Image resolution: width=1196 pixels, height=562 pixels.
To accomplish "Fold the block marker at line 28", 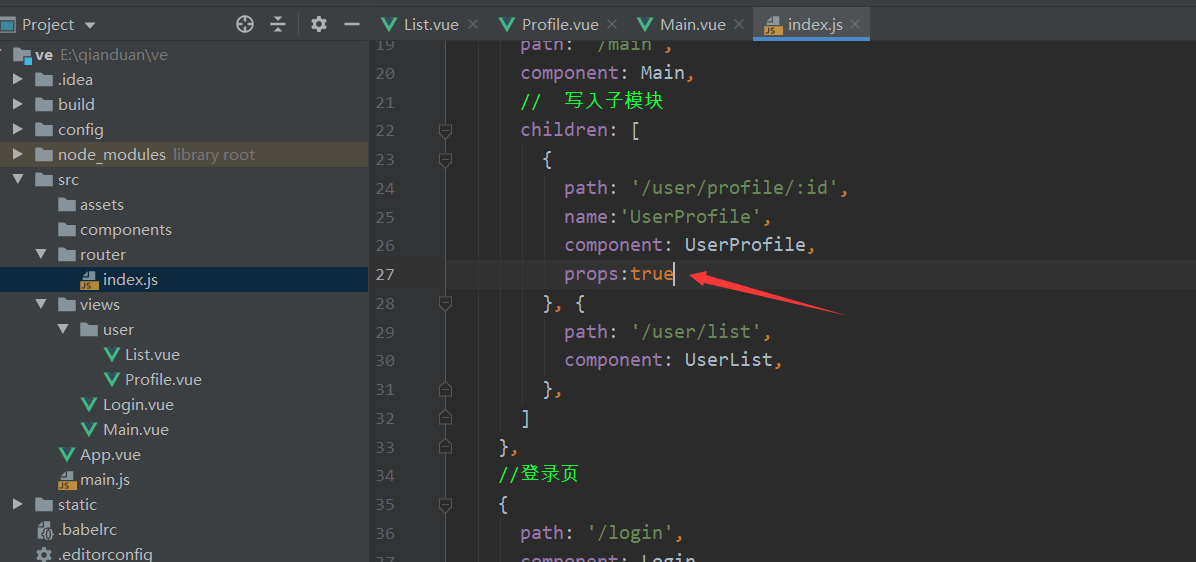I will [445, 303].
